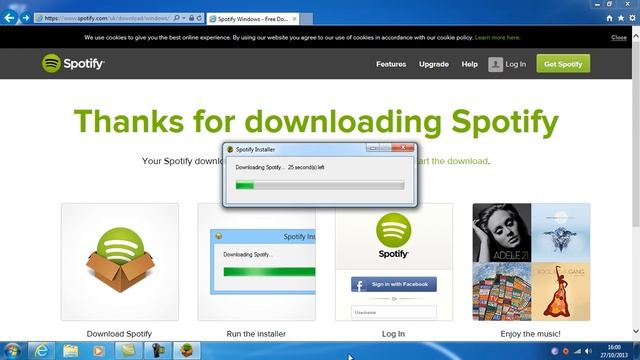Open the camera recorder taskbar icon
Image resolution: width=640 pixels, height=360 pixels.
click(x=158, y=351)
